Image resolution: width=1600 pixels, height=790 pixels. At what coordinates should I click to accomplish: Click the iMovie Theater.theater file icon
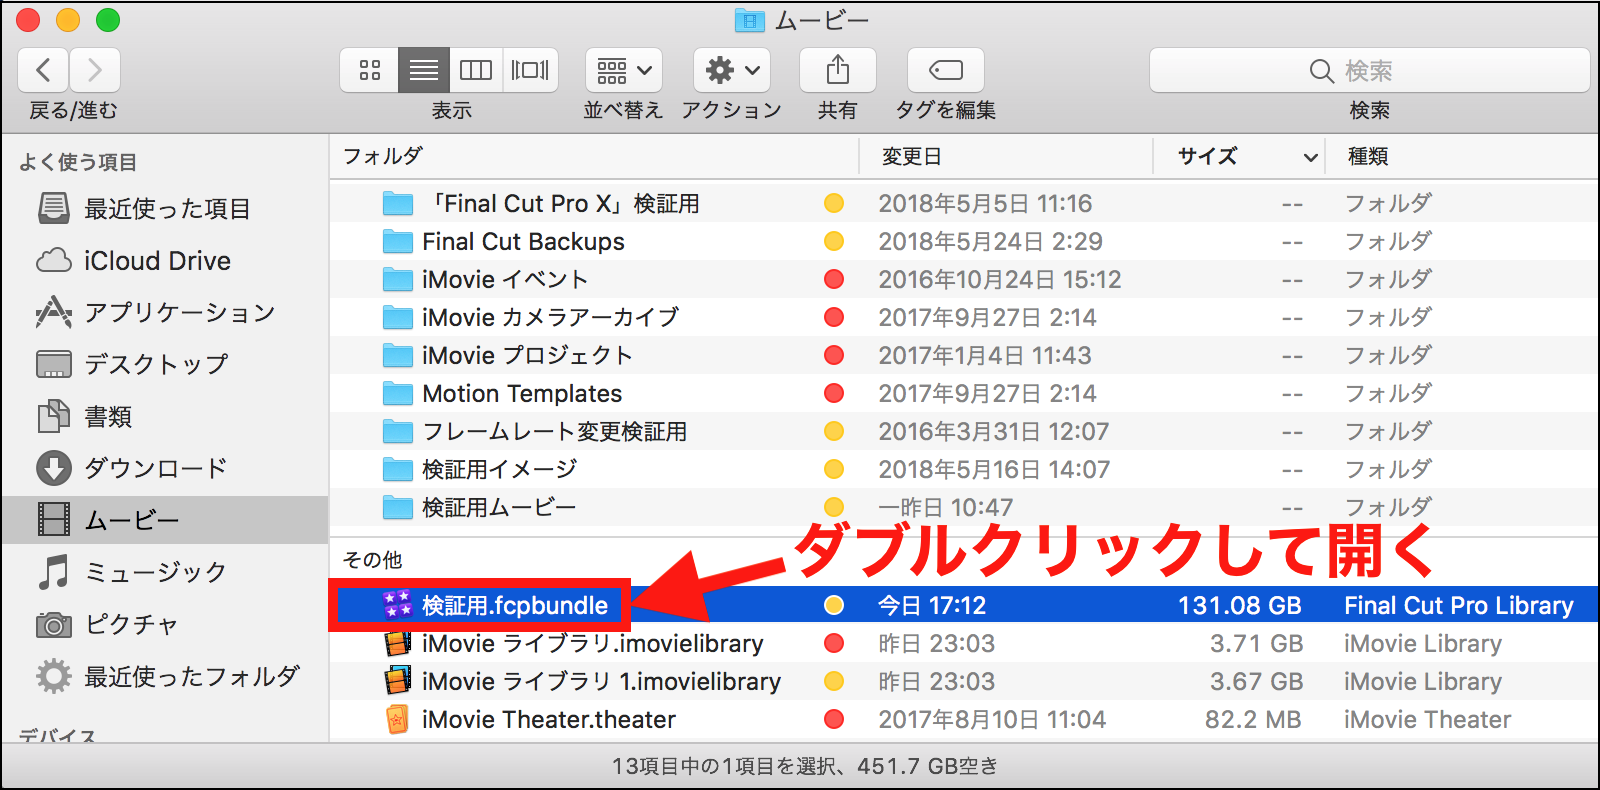(x=398, y=719)
